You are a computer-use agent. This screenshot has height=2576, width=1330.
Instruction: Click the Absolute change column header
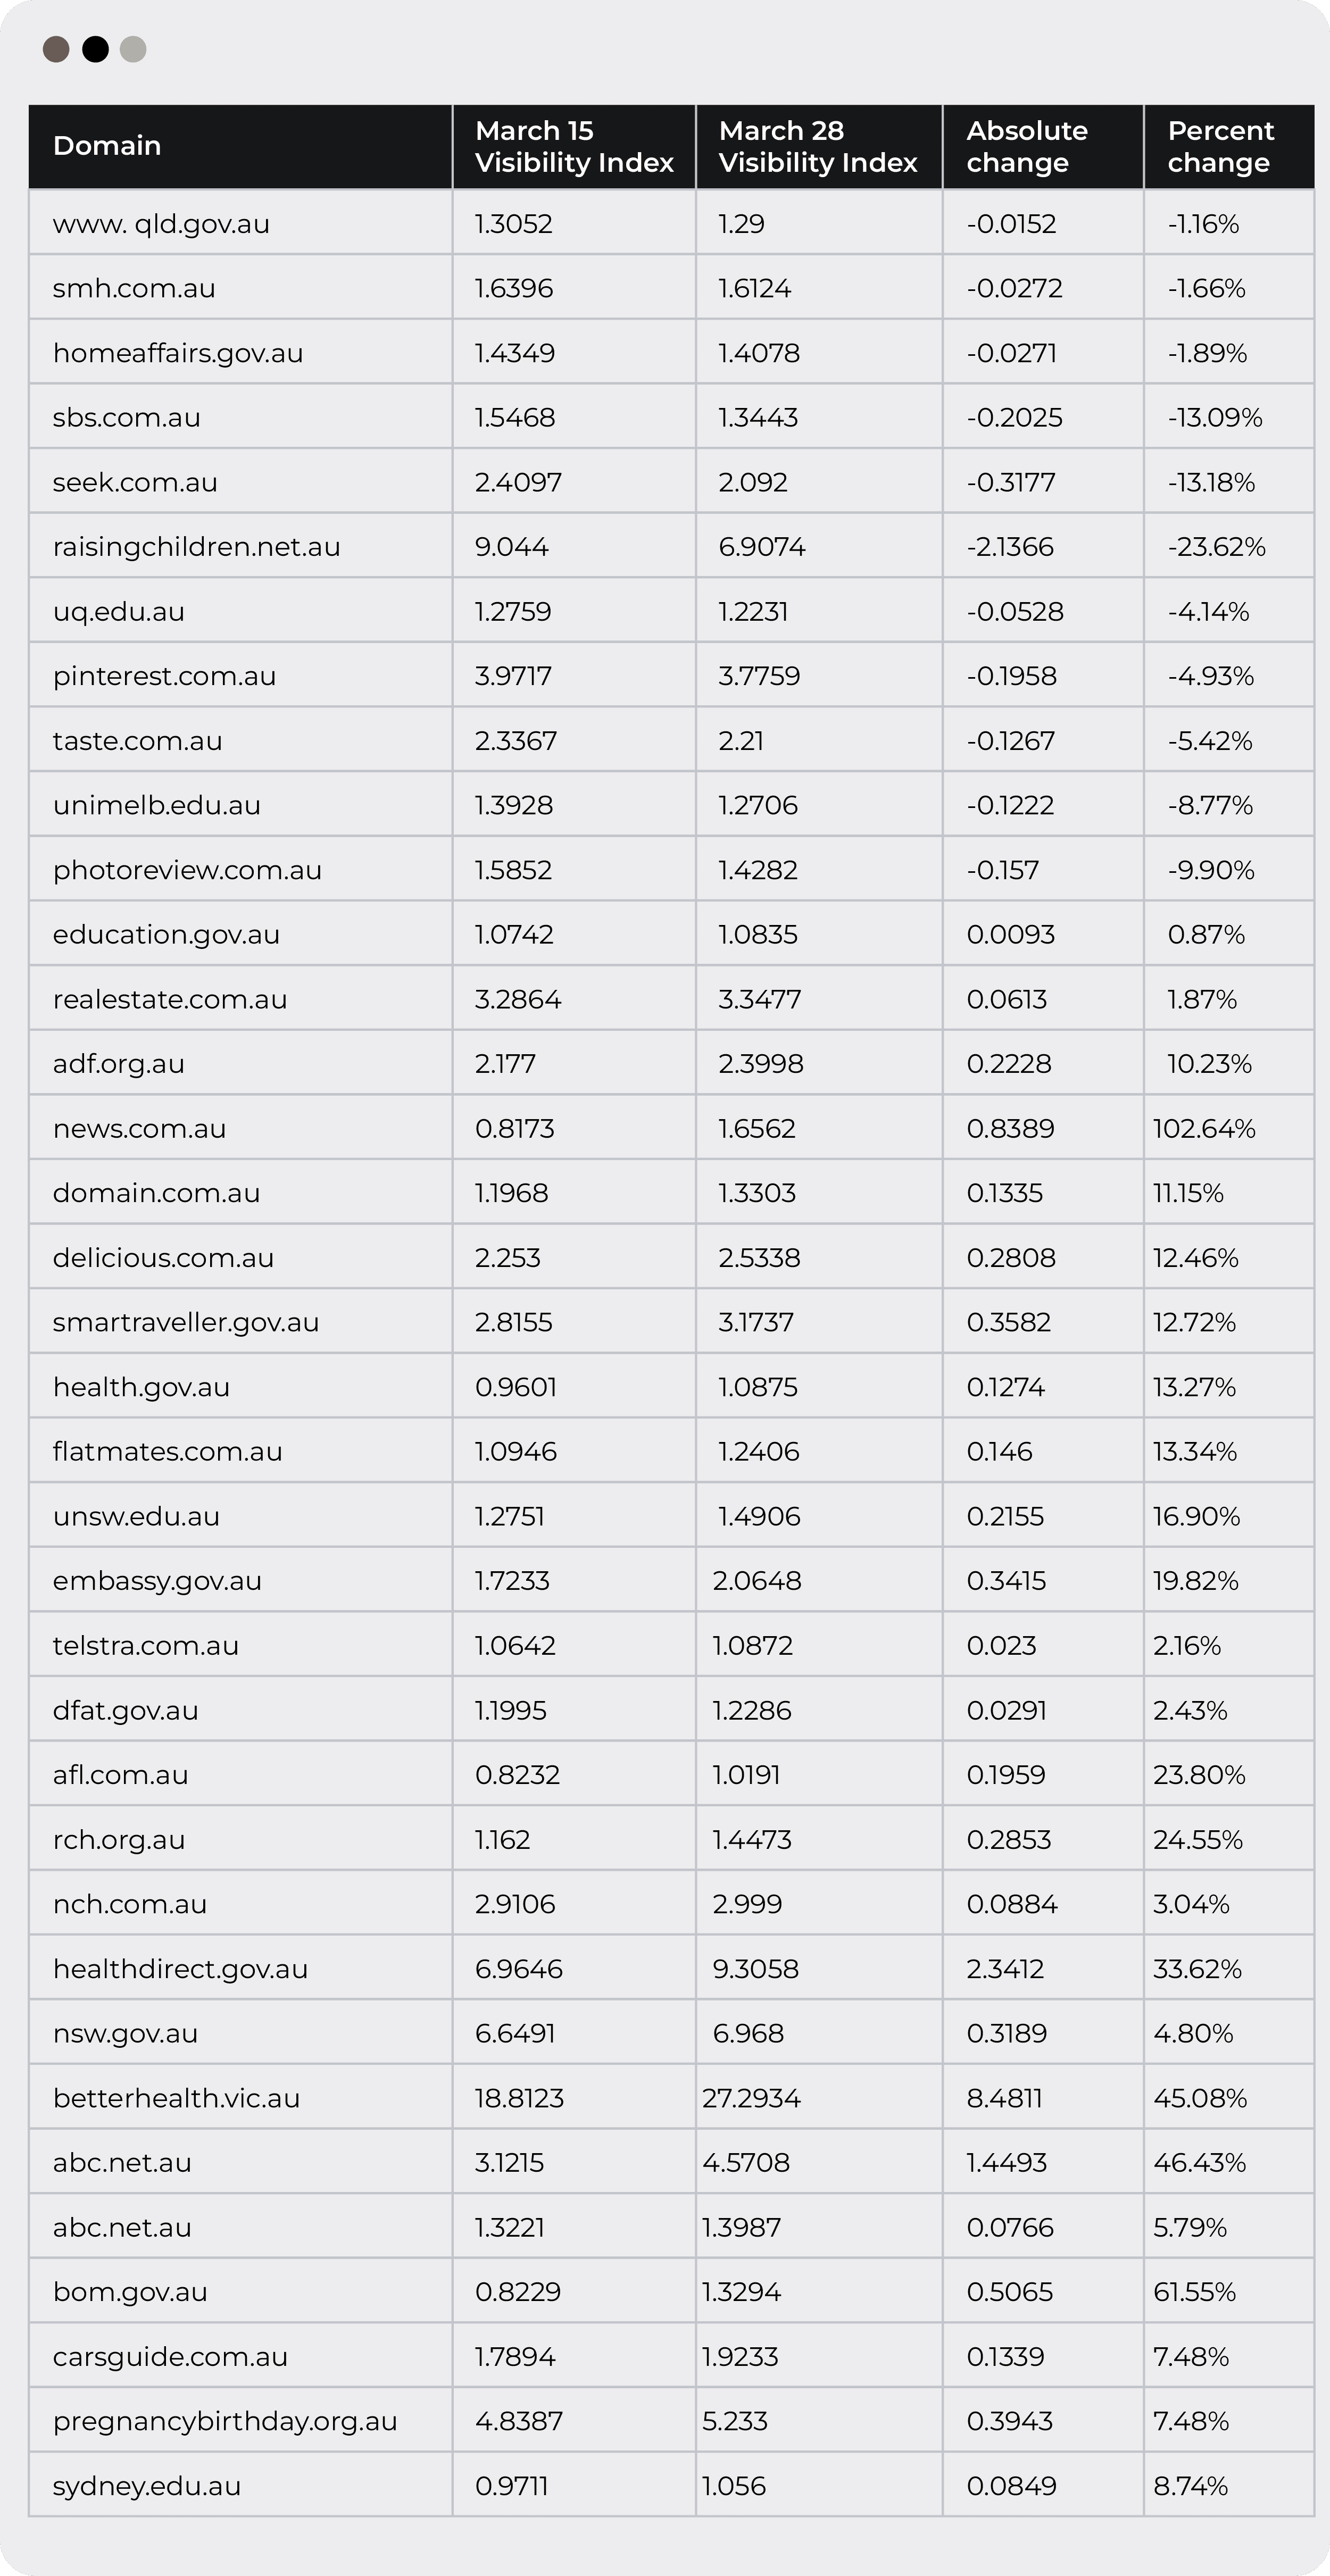pos(1027,146)
